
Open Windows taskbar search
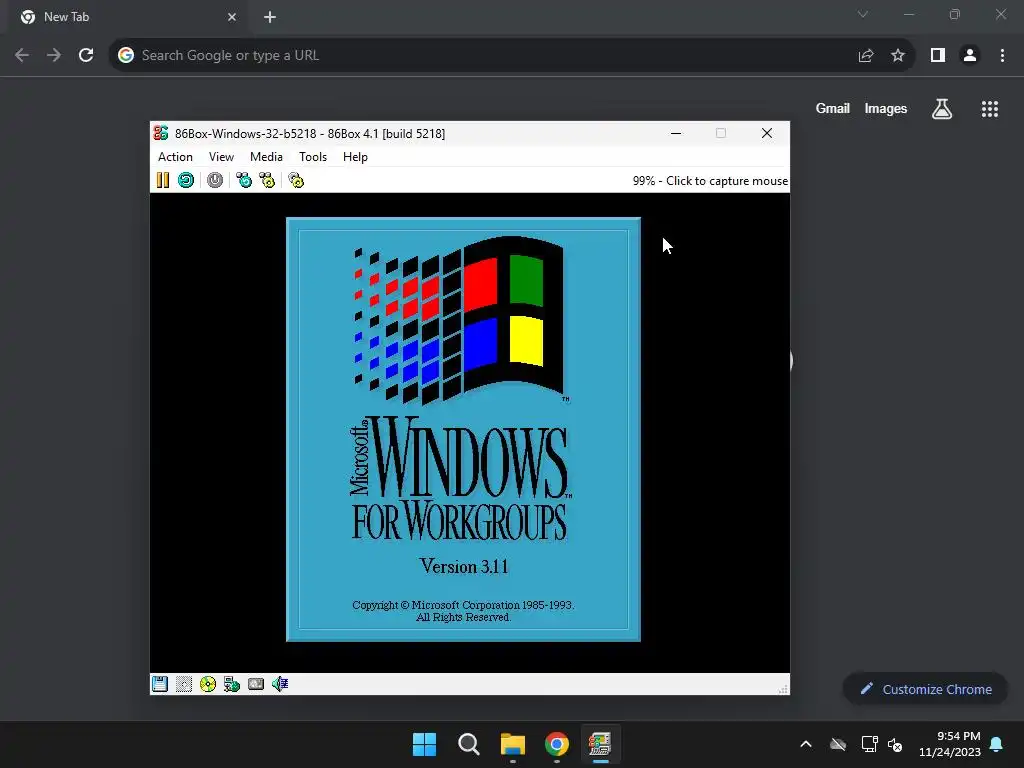tap(469, 744)
